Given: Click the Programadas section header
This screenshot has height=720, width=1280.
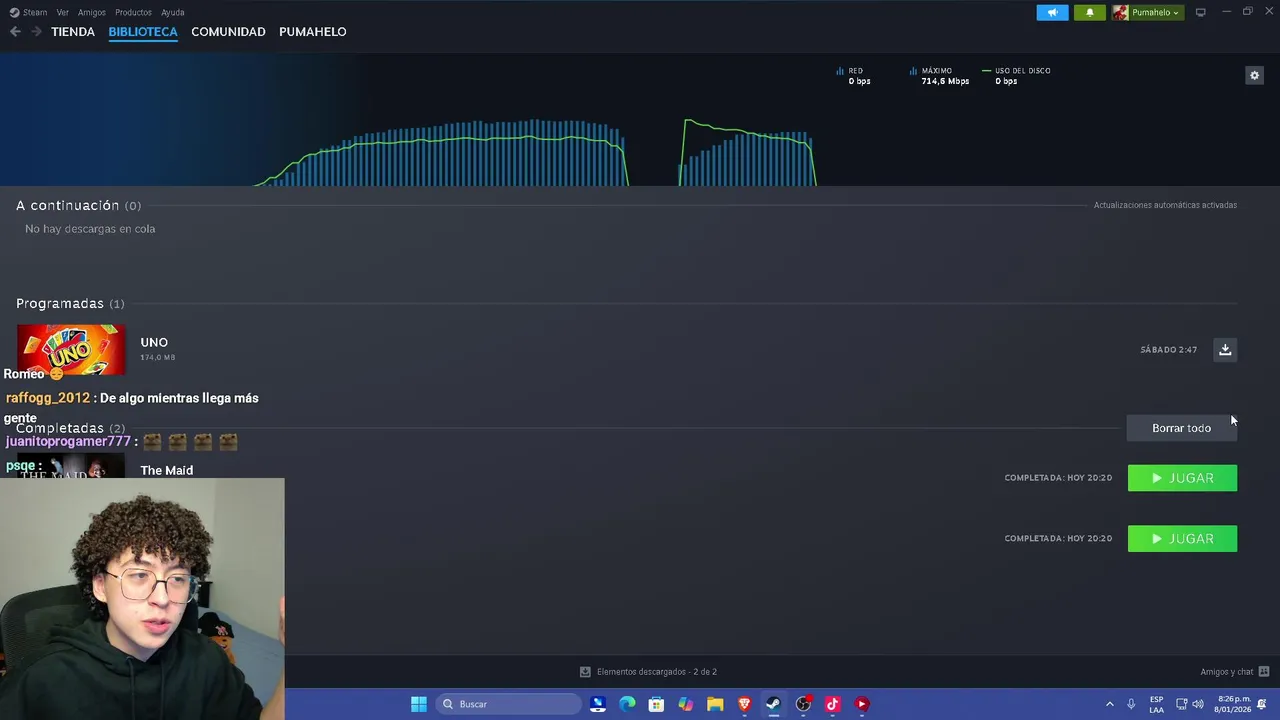Looking at the screenshot, I should [x=70, y=303].
